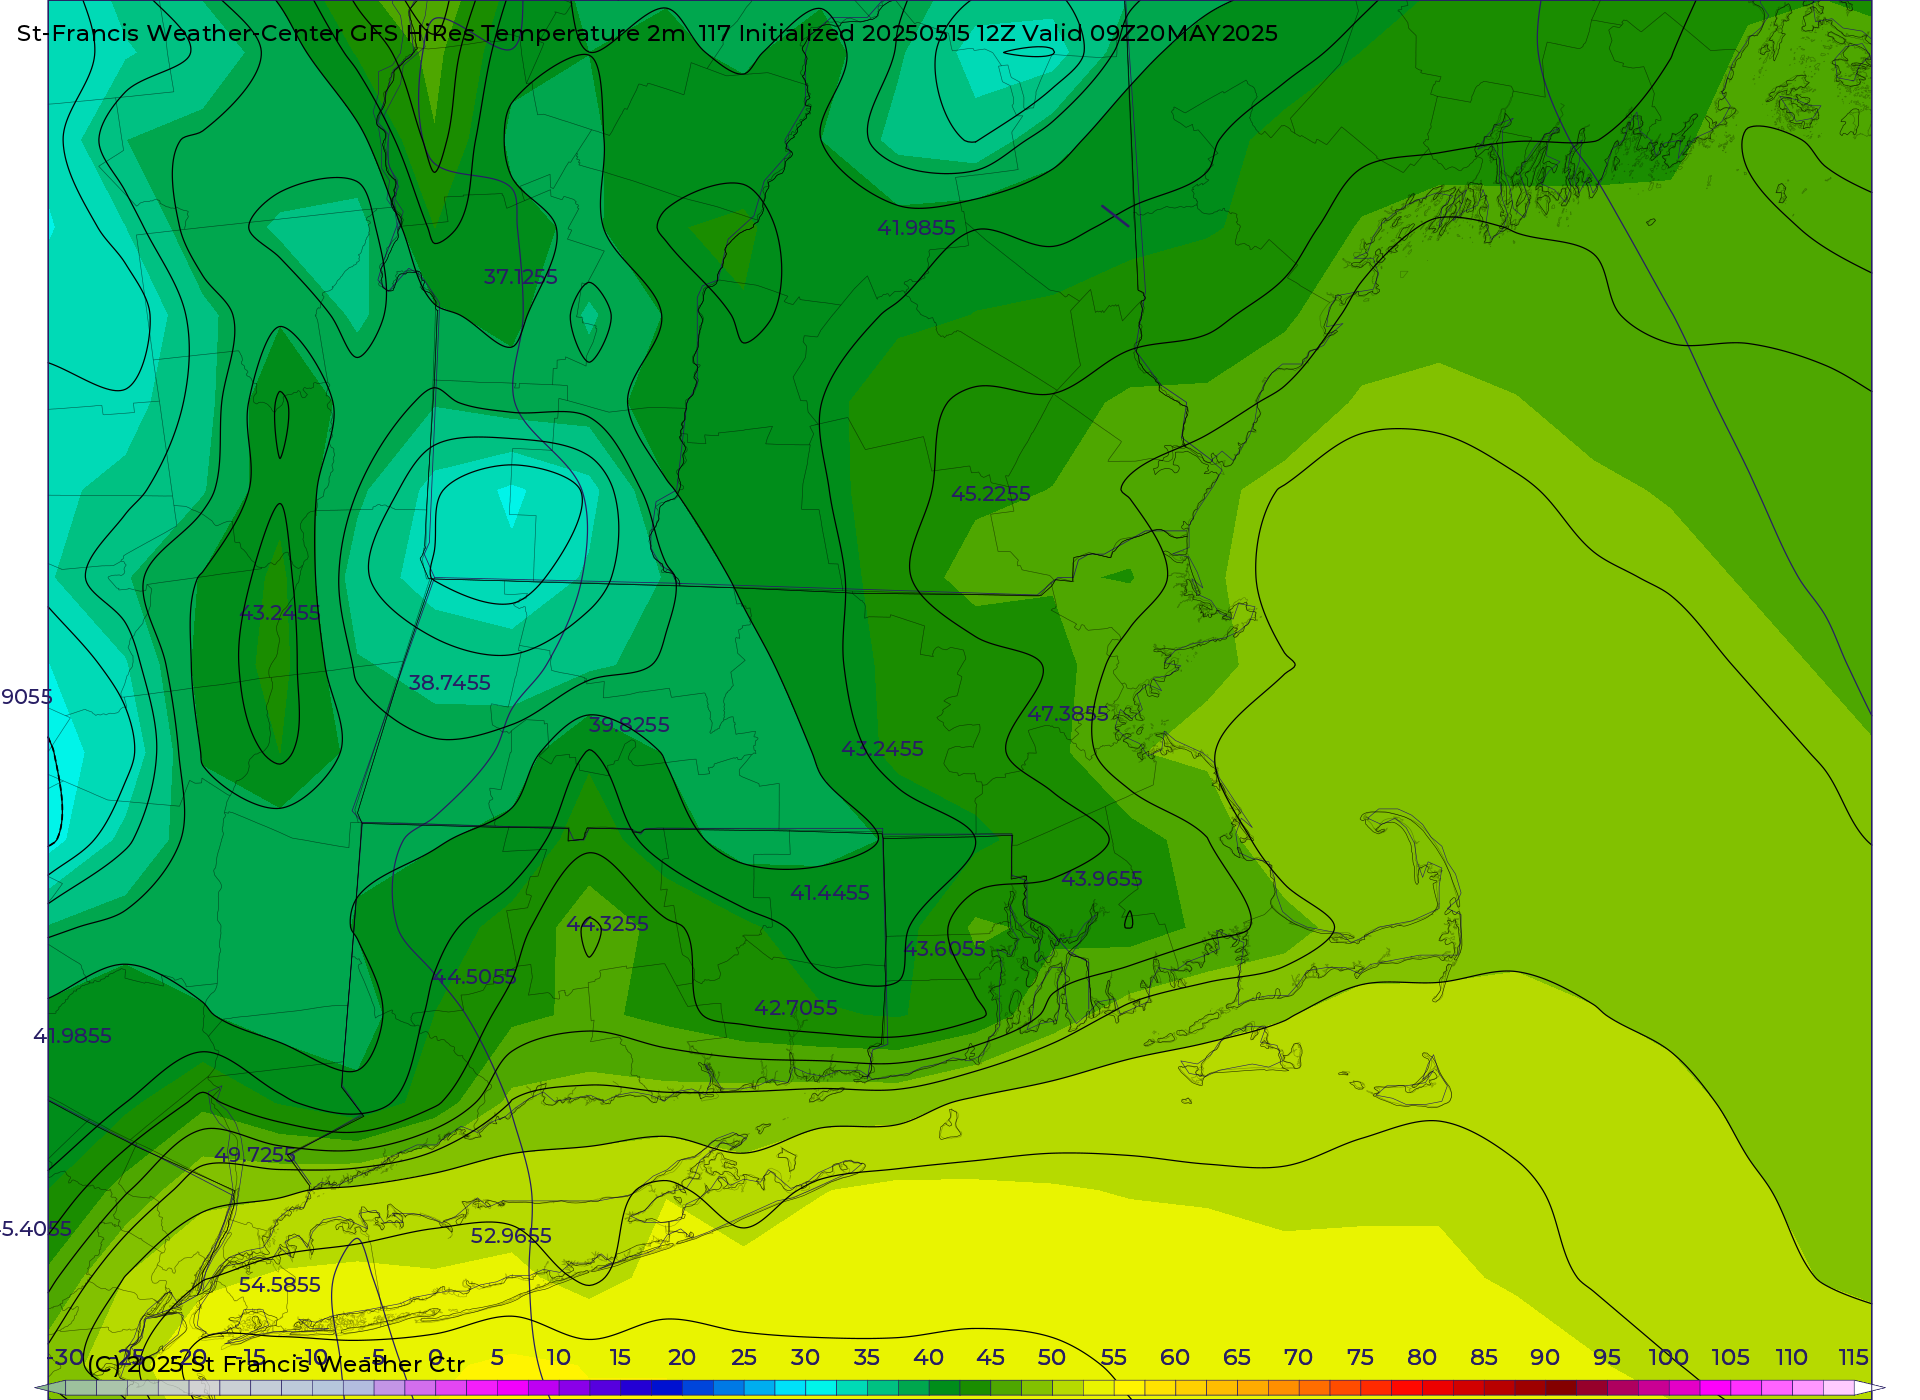Click the 105 label on the color scale

pos(1730,1357)
